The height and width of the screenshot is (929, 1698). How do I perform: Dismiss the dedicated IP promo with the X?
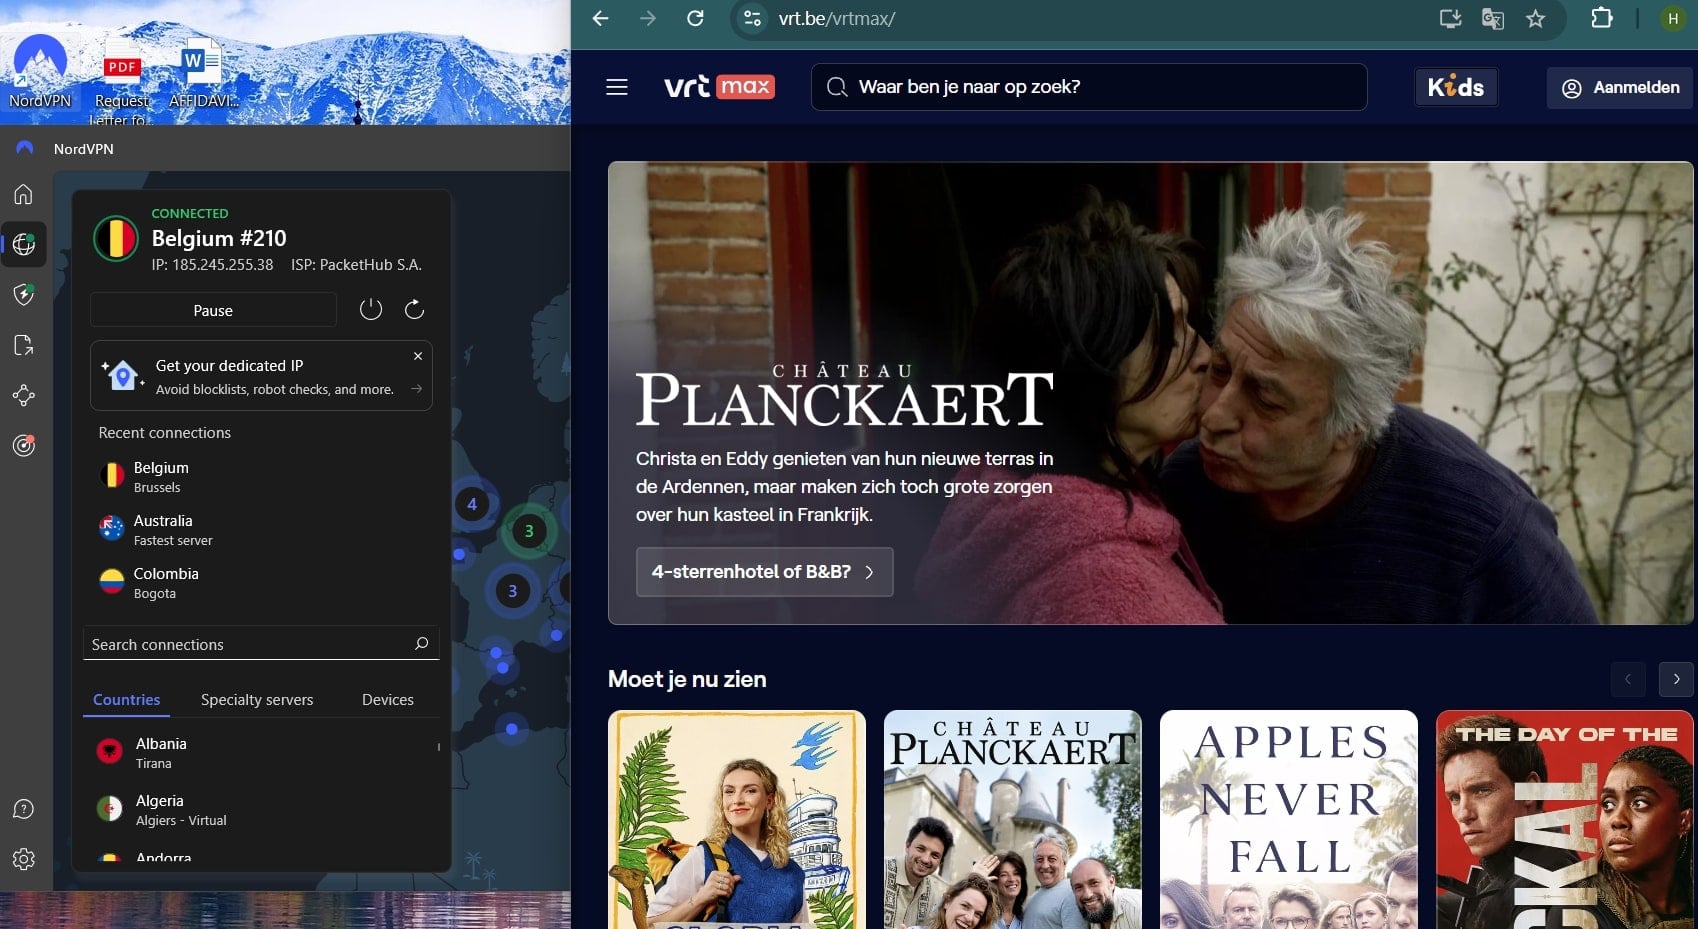tap(418, 356)
